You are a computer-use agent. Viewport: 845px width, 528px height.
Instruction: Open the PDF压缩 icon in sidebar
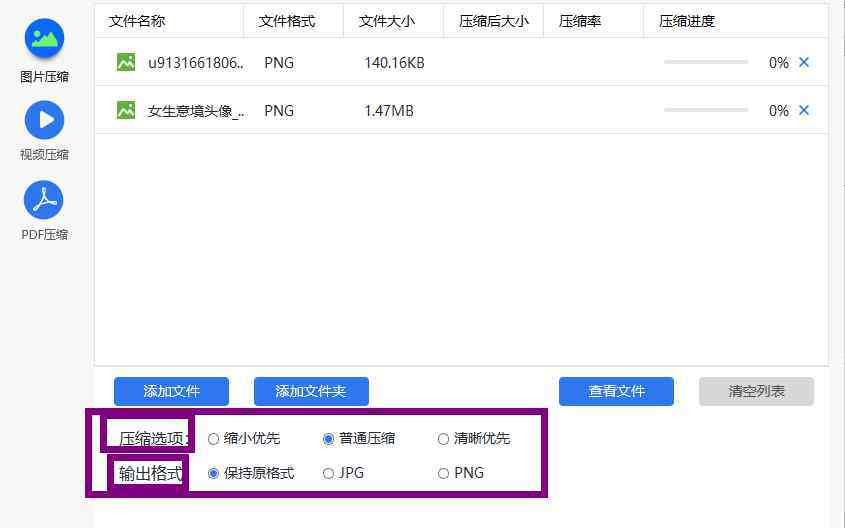coord(44,200)
